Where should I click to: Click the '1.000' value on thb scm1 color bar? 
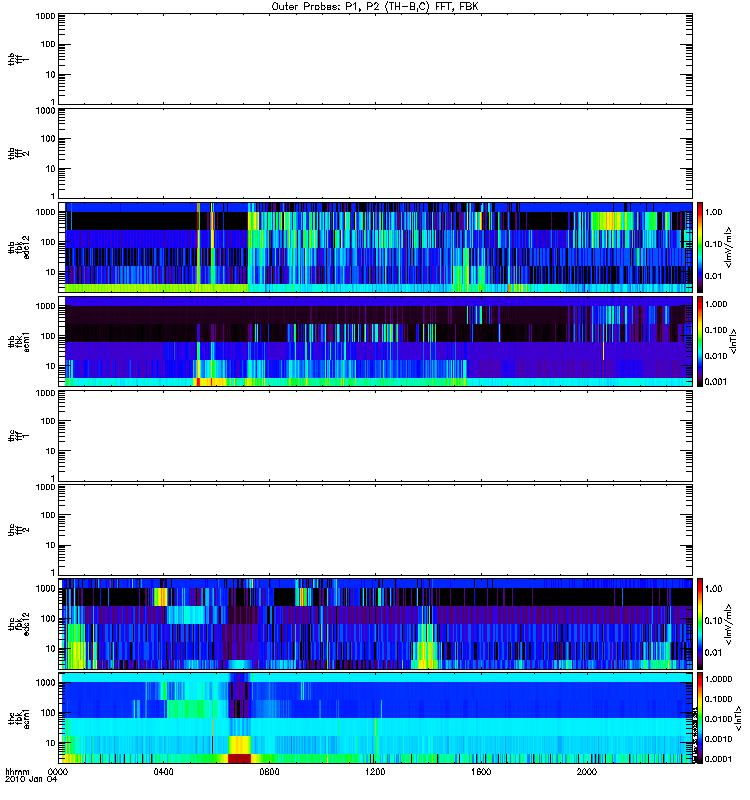(716, 304)
